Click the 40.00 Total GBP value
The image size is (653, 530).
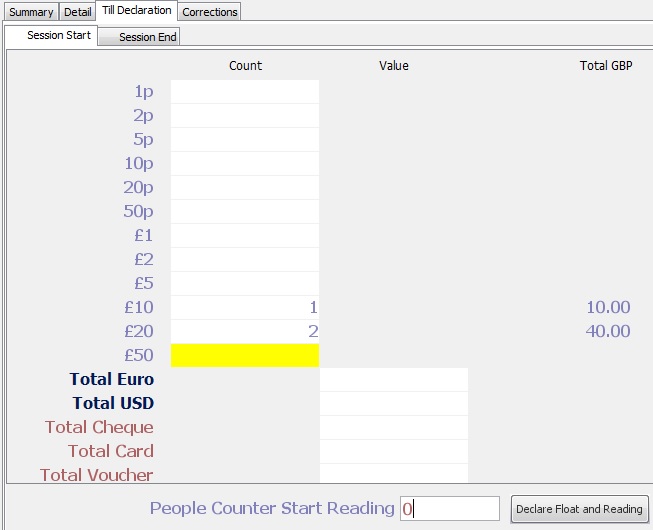click(x=608, y=331)
